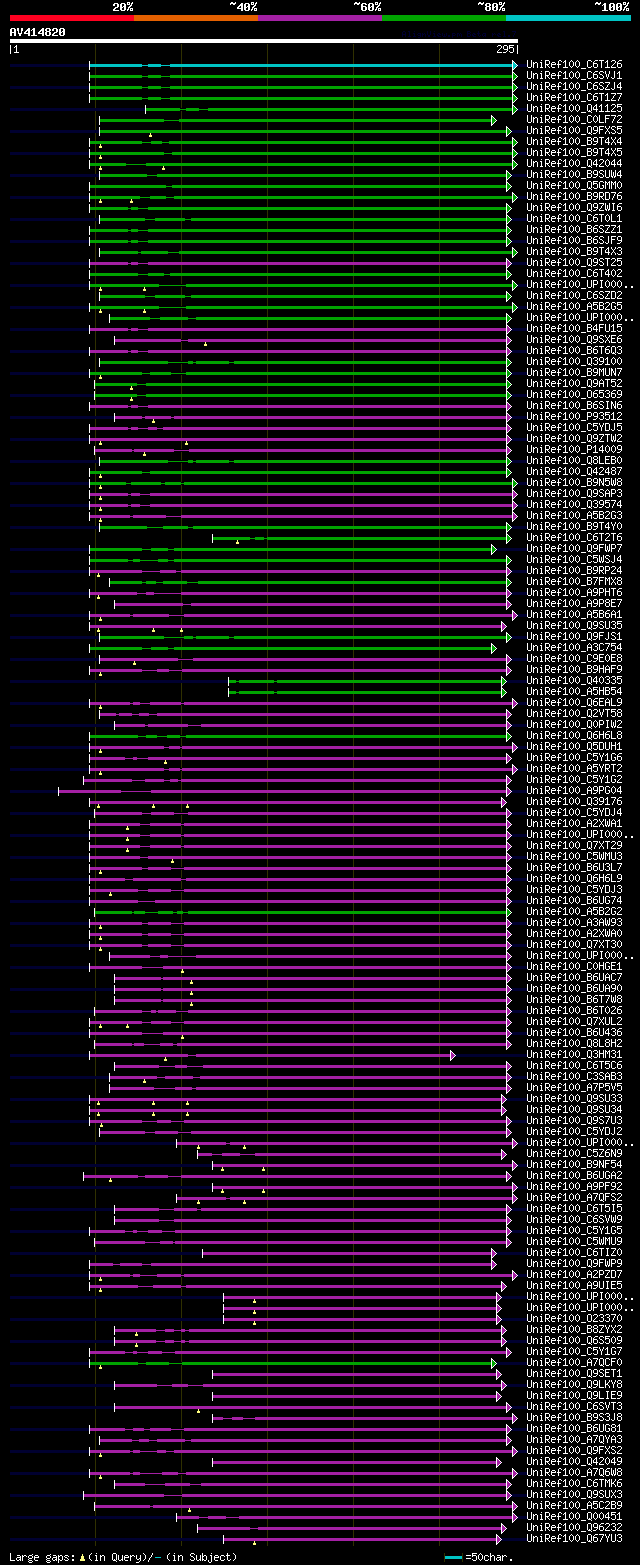Open hit UniRef100_Q9FXS5
The width and height of the screenshot is (640, 1565).
tap(574, 130)
